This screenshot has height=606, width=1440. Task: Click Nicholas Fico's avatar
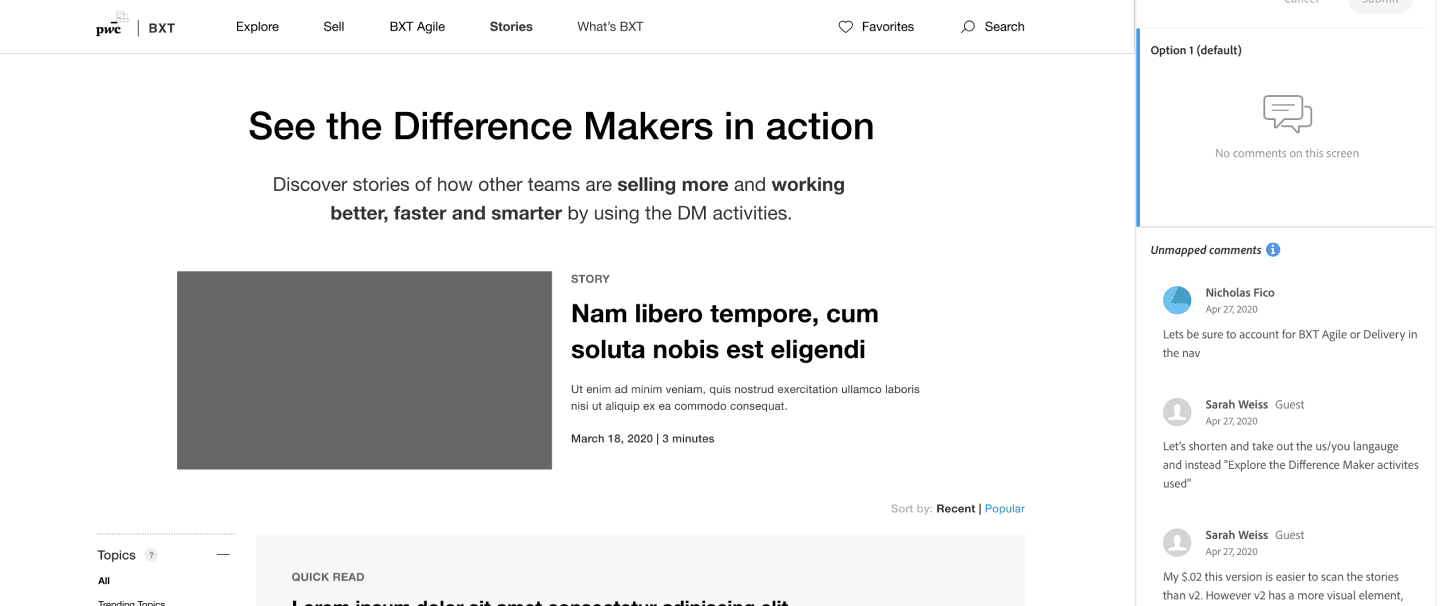point(1177,300)
